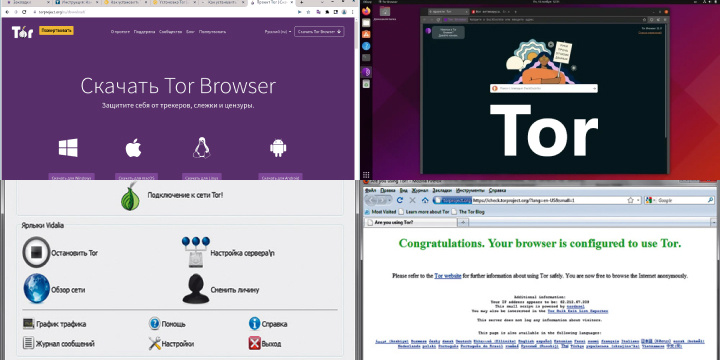Open Trash from the Ubuntu dock

click(x=366, y=84)
